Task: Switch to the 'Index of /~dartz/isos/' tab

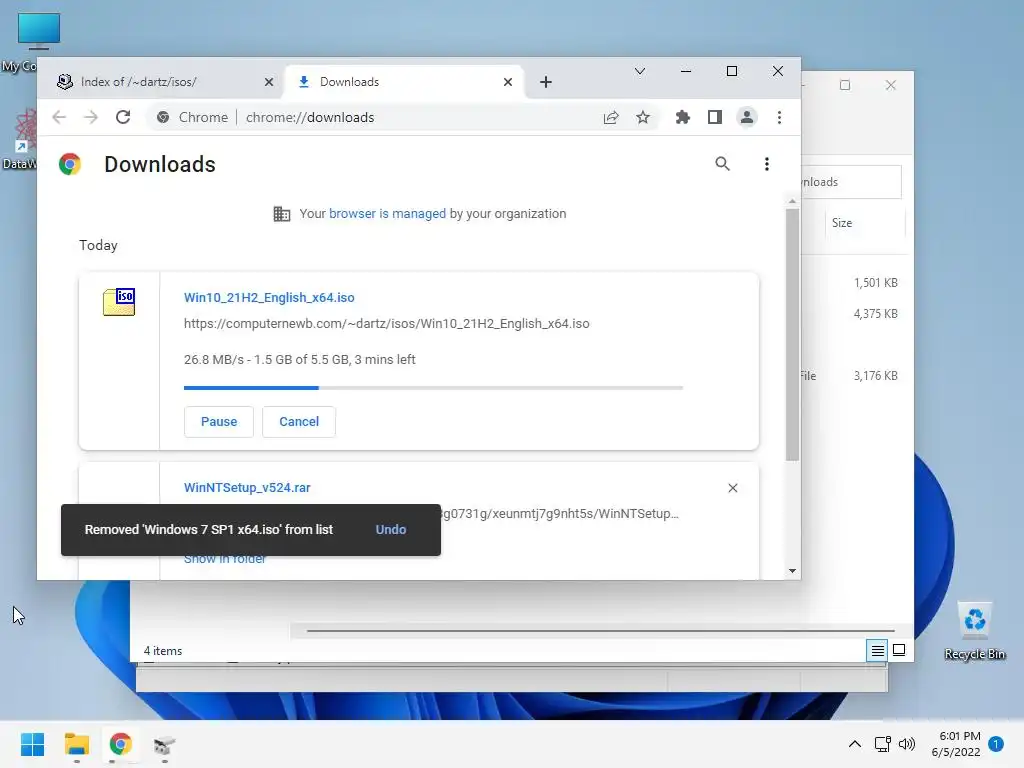Action: tap(161, 82)
